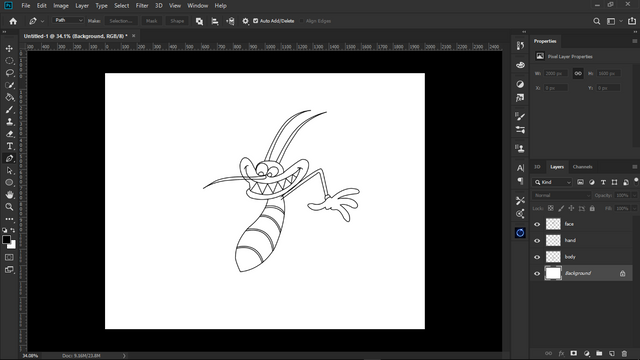
Task: Click the Mask button
Action: (151, 21)
